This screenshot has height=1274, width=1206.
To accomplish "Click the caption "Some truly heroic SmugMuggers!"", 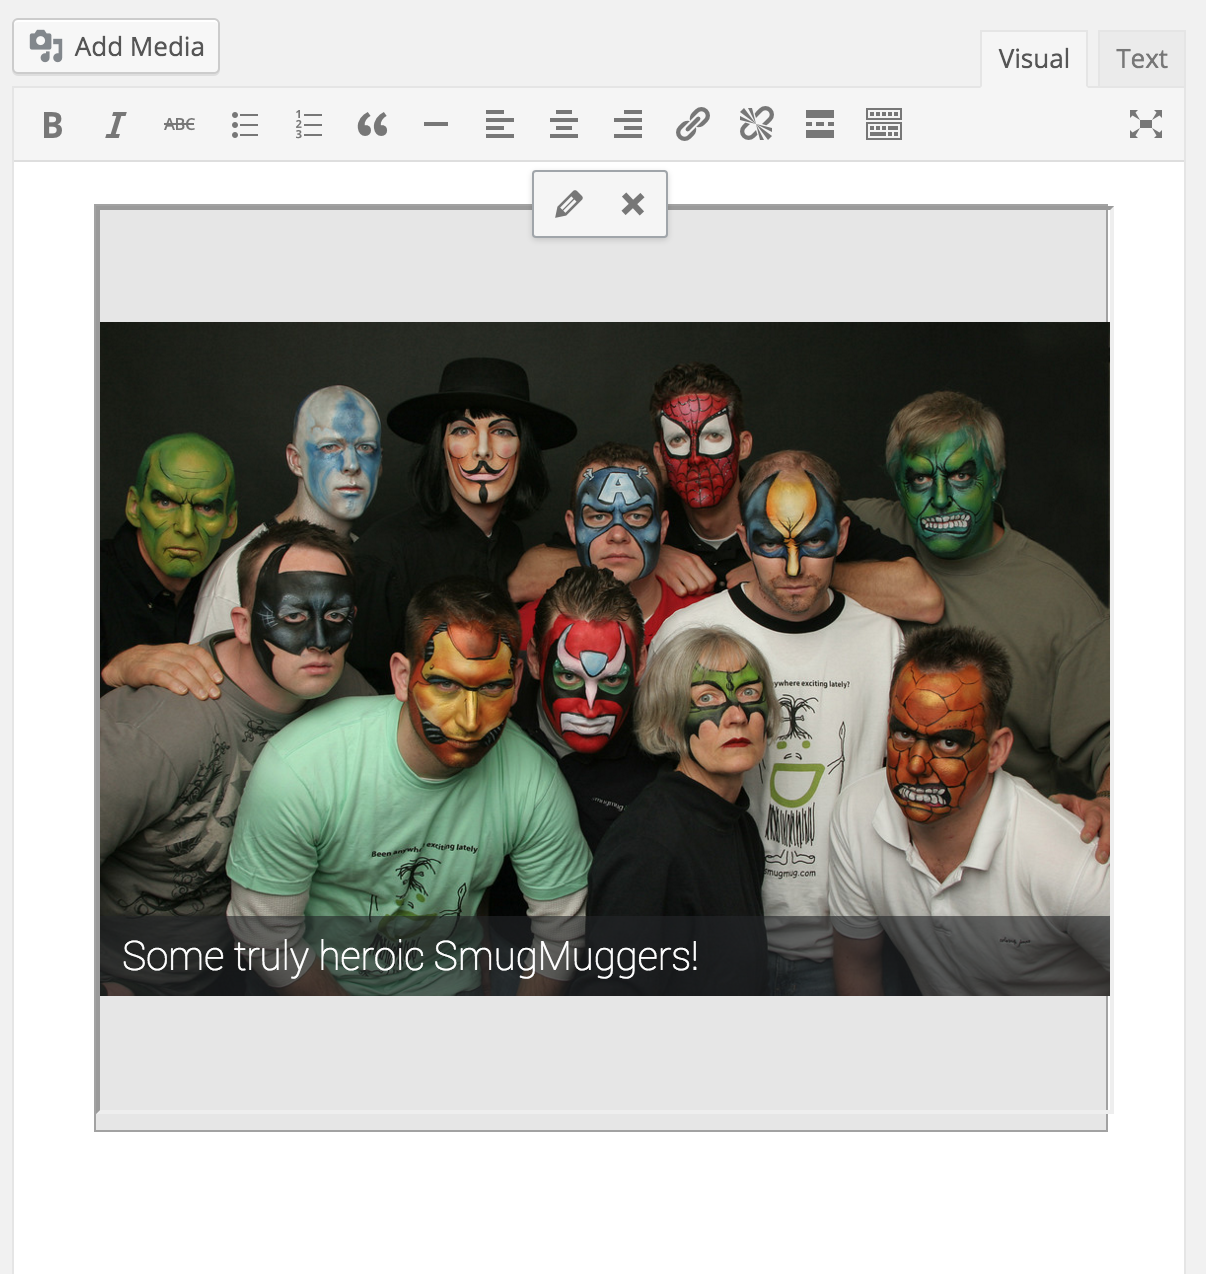I will tap(410, 957).
